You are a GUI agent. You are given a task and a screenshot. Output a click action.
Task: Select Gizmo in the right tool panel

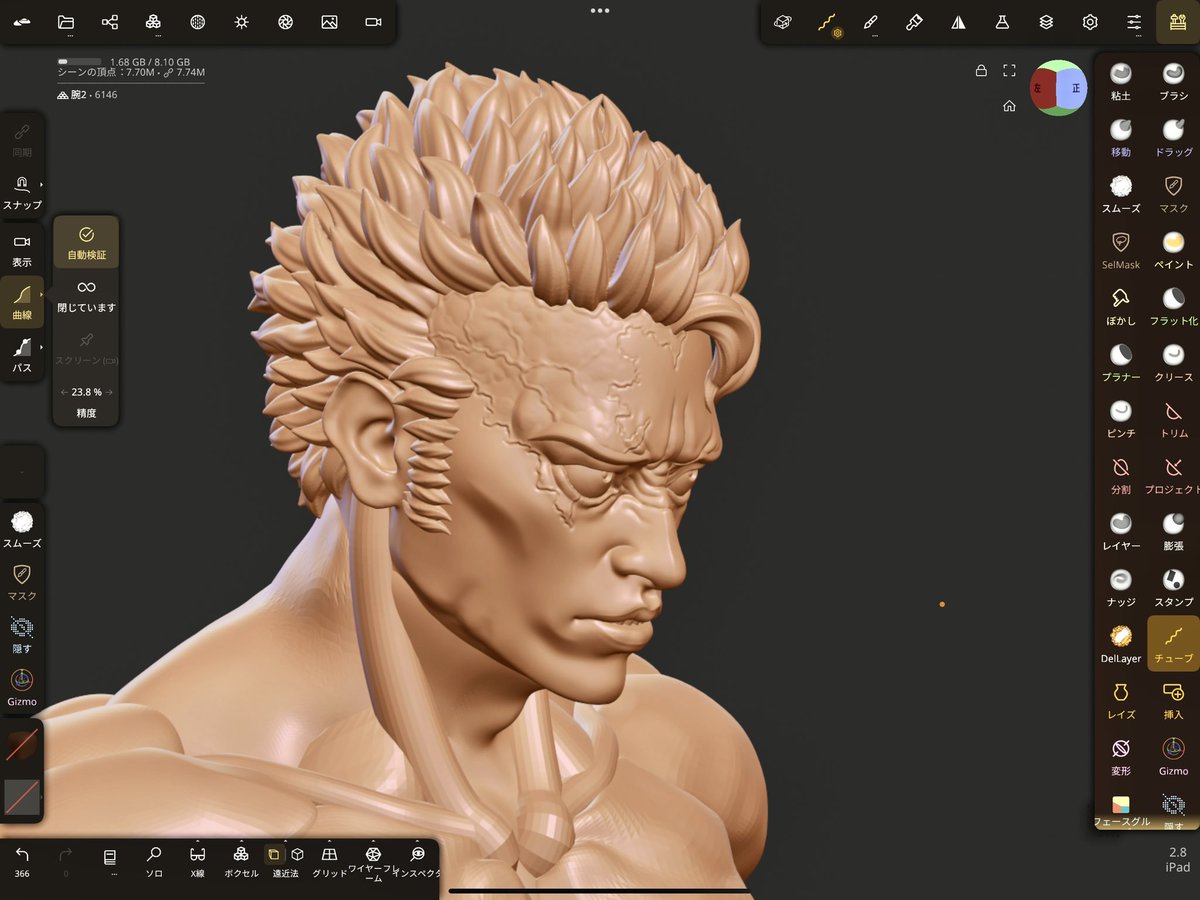point(1173,756)
